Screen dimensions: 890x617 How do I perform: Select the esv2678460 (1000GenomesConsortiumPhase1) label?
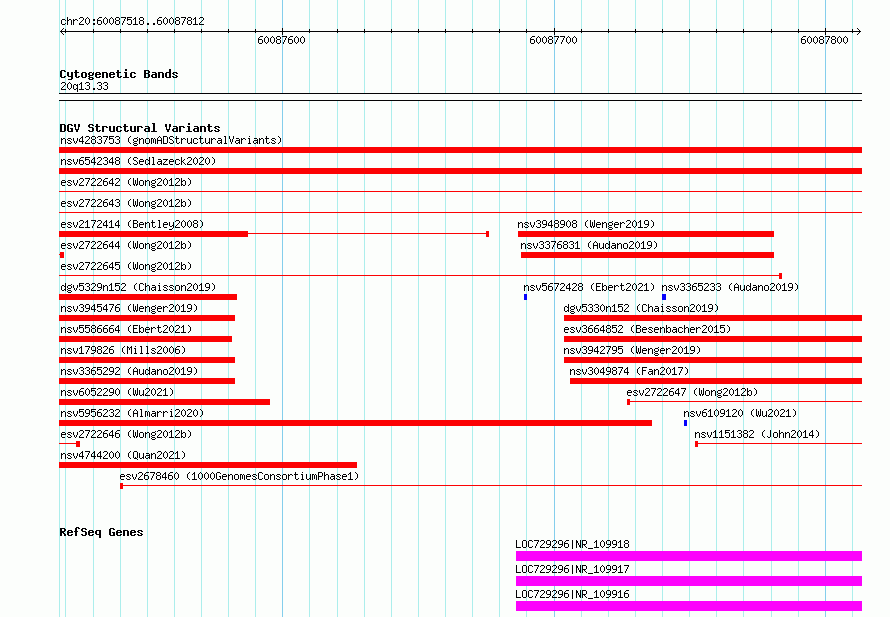click(x=240, y=476)
